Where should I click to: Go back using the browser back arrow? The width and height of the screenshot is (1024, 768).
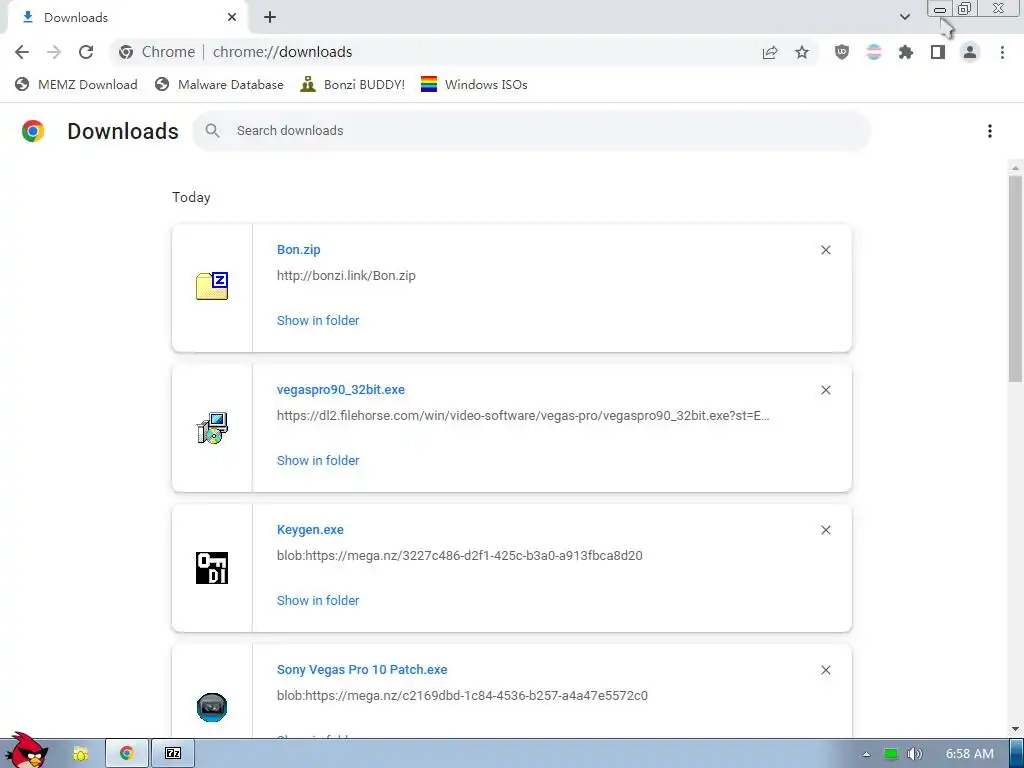coord(22,52)
